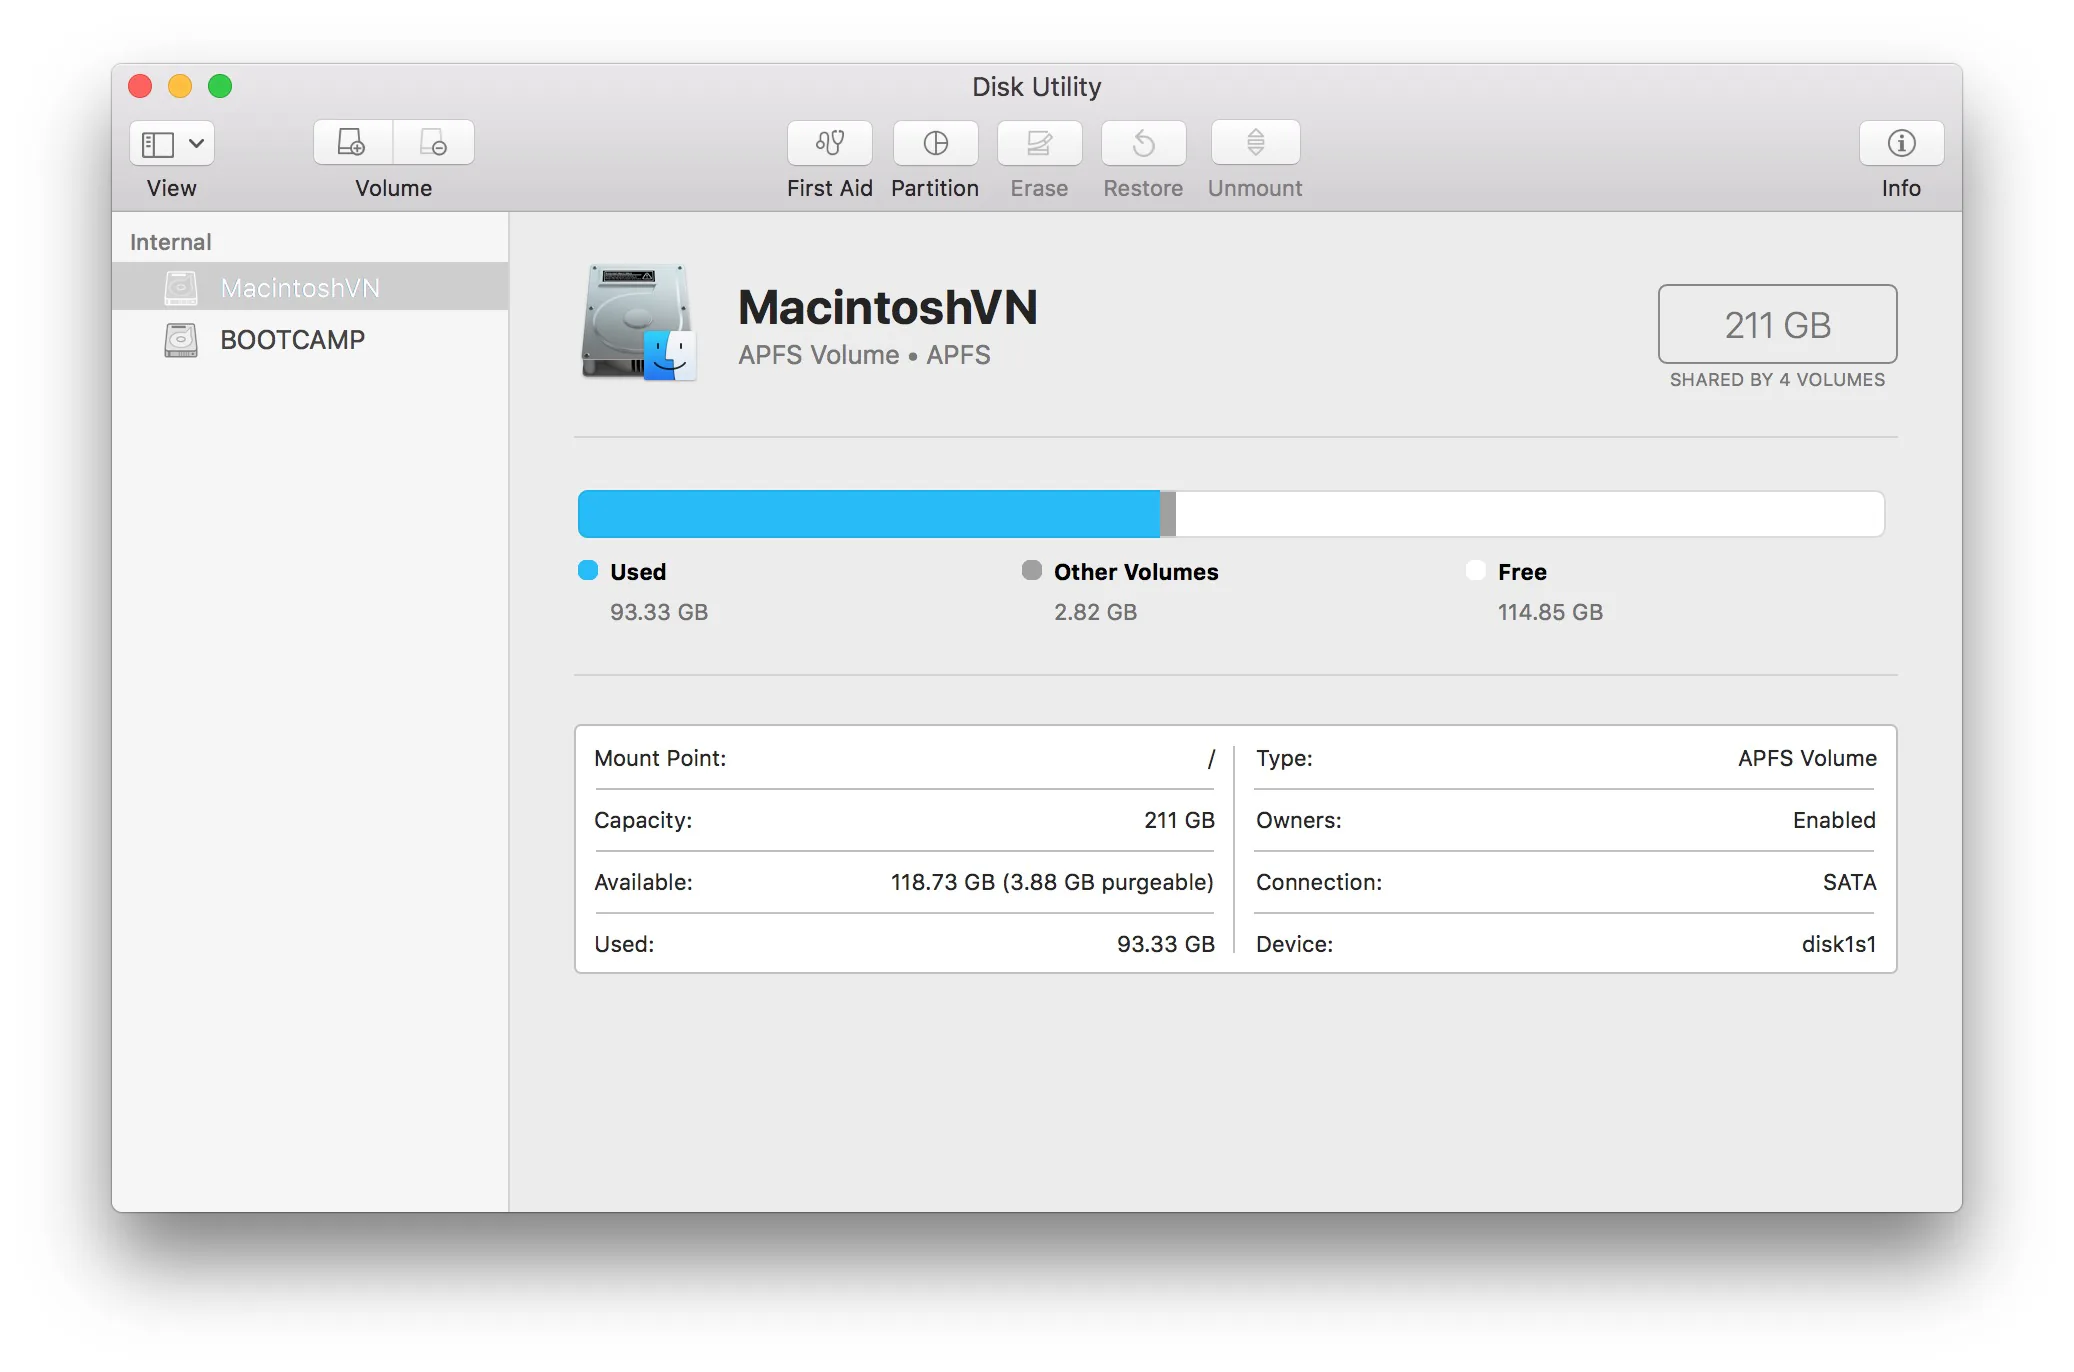Click the Mount Point row
This screenshot has height=1372, width=2074.
[904, 758]
